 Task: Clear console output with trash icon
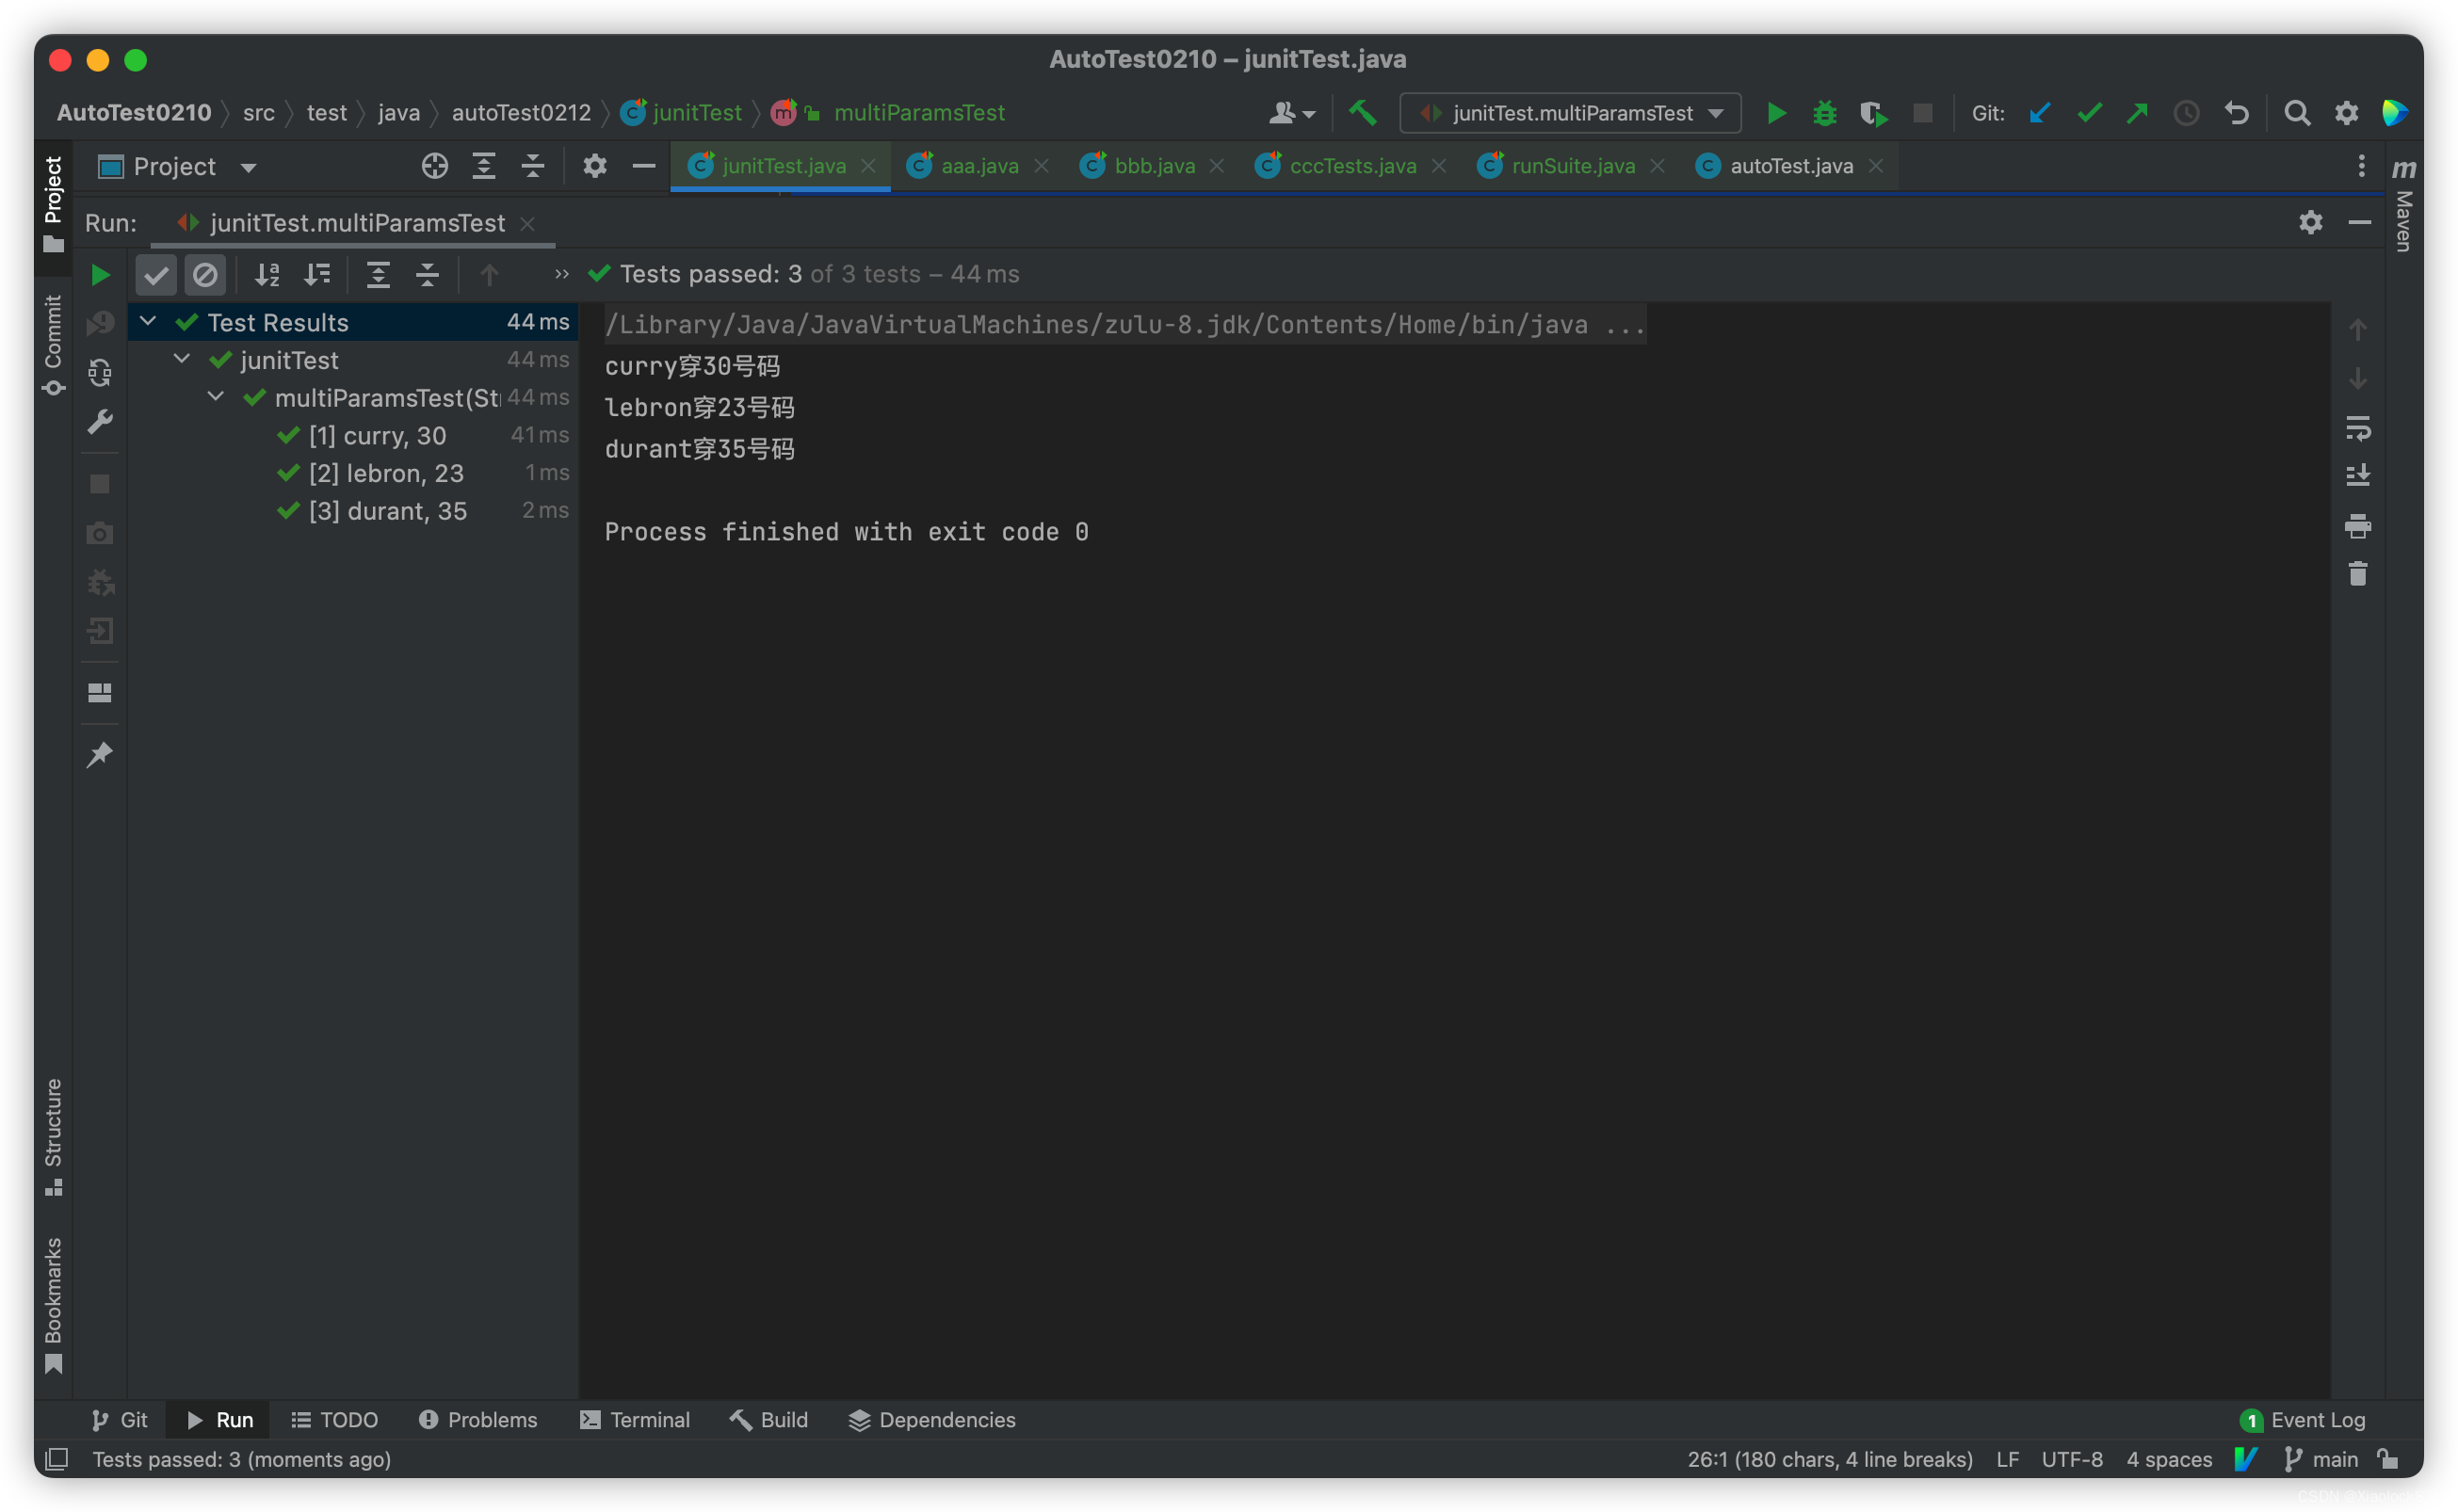[x=2357, y=574]
